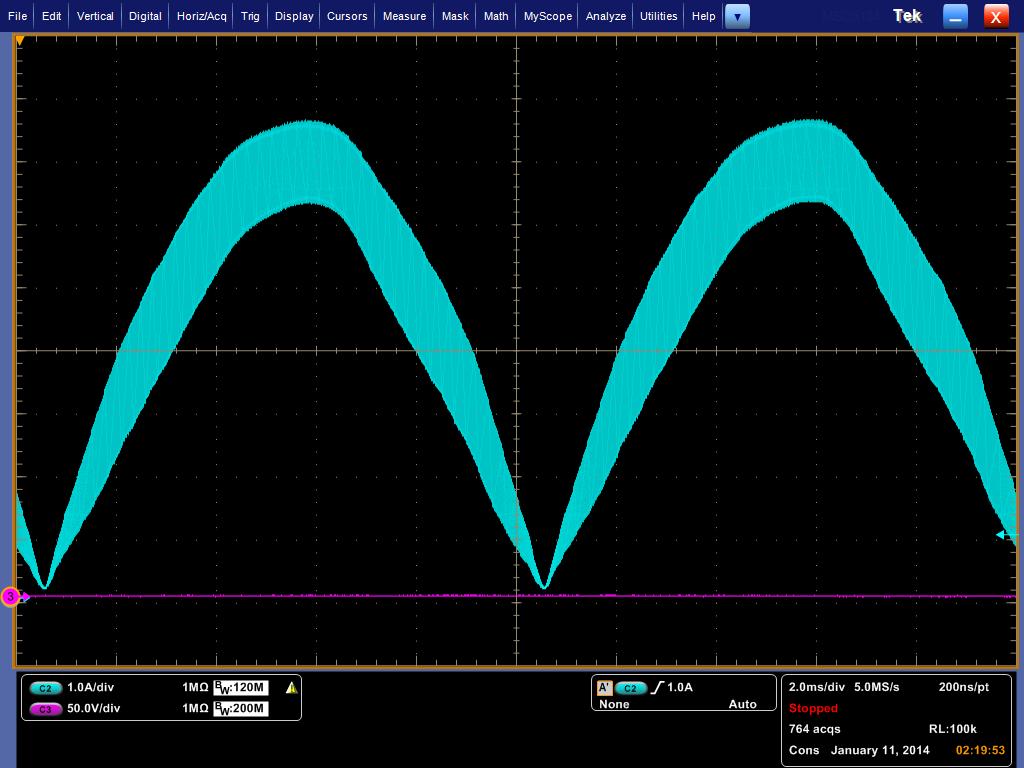
Task: Click the Stopped acquisition status text
Action: tap(813, 708)
